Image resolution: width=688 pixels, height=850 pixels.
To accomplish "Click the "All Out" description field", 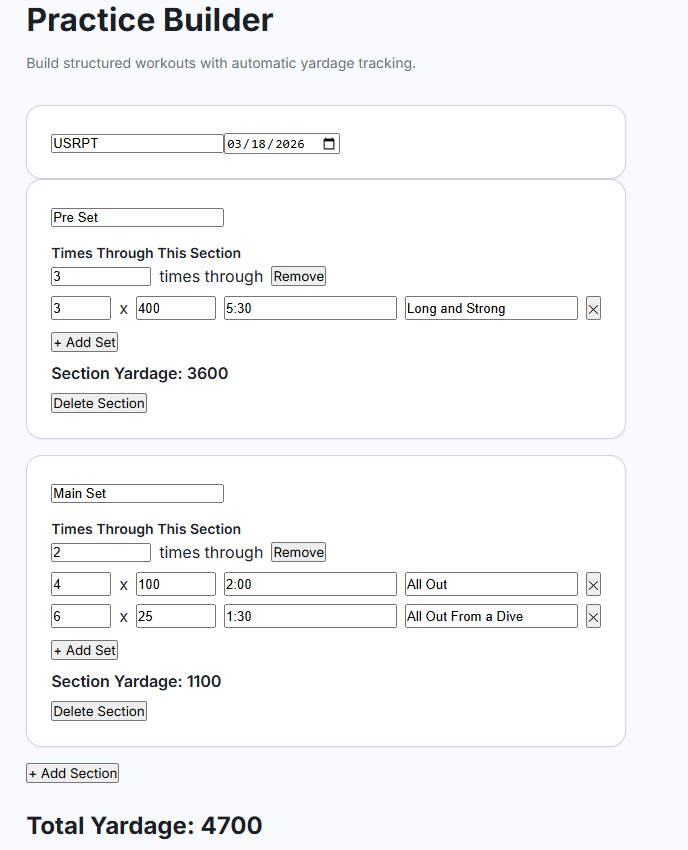I will click(490, 584).
